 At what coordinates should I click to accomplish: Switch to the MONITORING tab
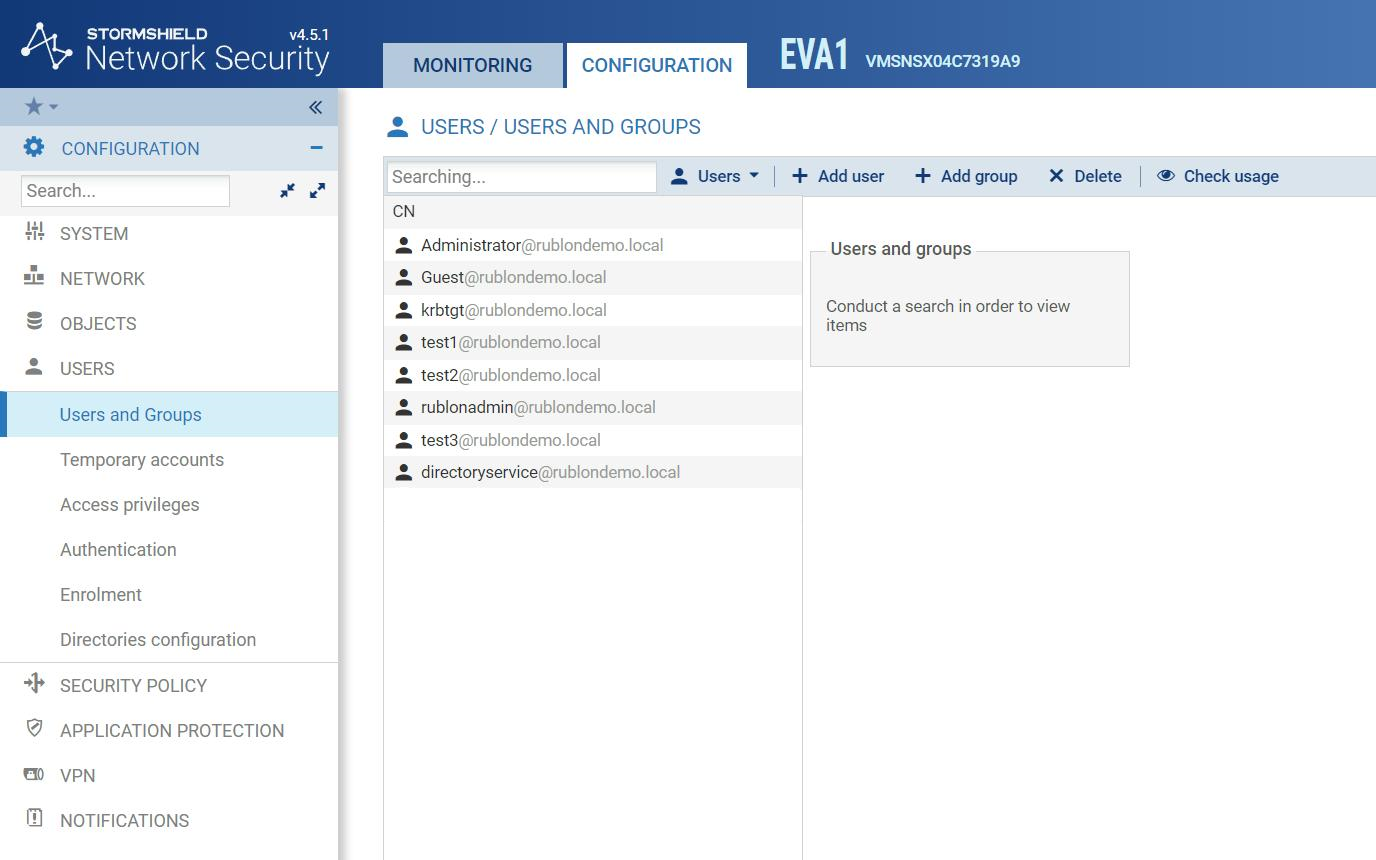tap(472, 65)
